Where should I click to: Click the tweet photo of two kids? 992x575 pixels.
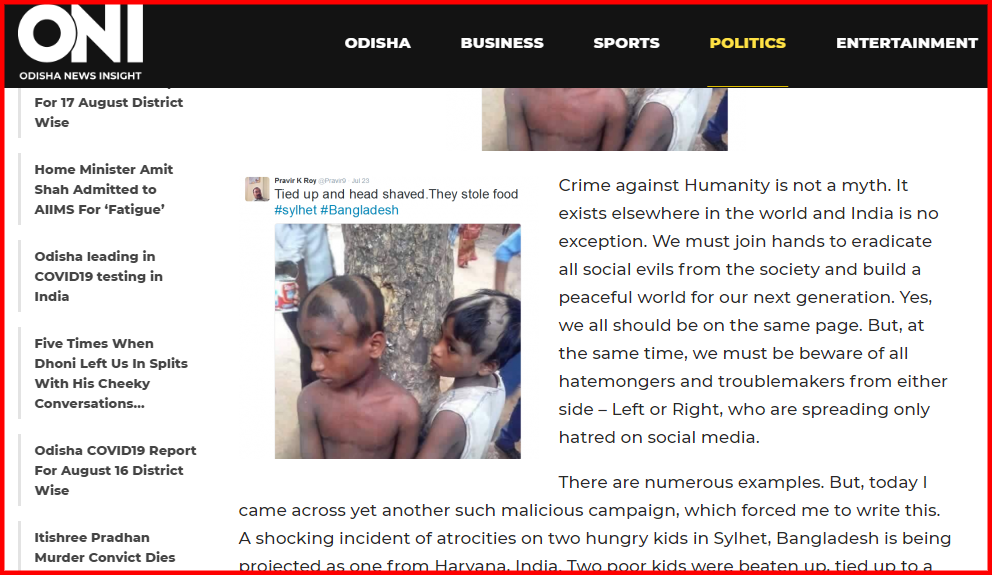[397, 341]
